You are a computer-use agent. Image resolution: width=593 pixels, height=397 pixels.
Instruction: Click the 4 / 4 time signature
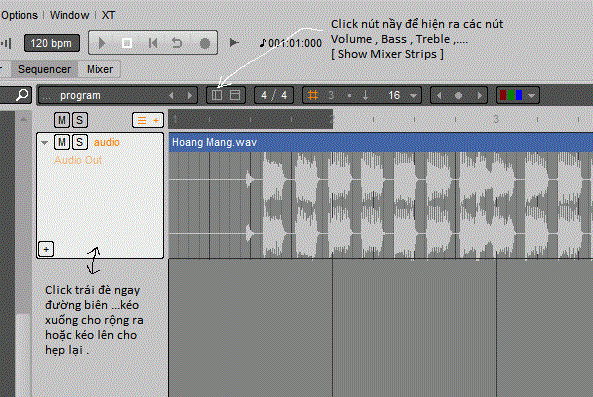tap(274, 95)
